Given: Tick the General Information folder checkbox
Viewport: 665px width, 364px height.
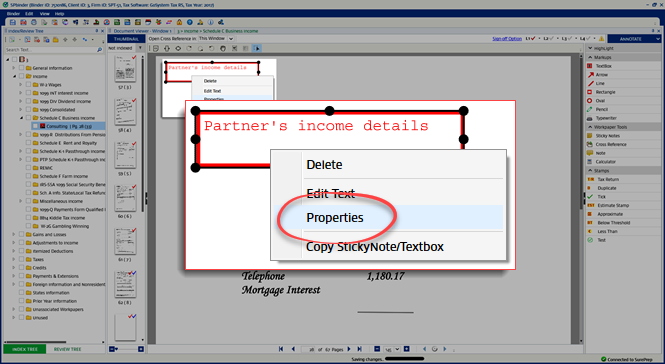Looking at the screenshot, I should pyautogui.click(x=21, y=68).
